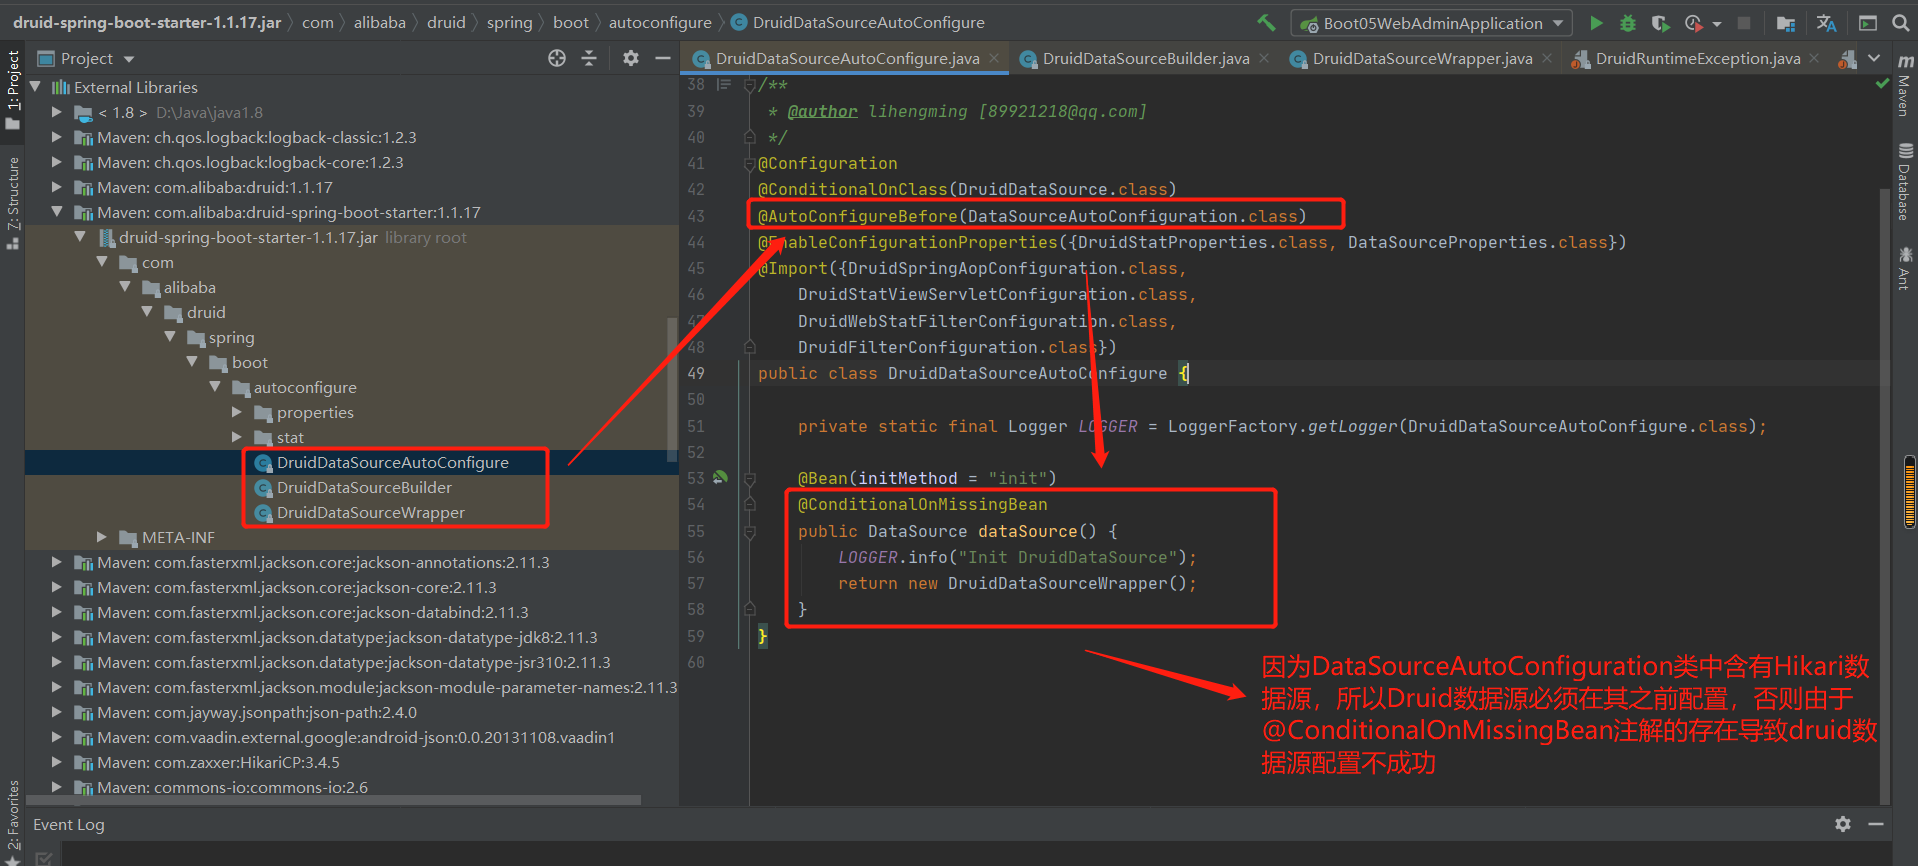
Task: Click the bean gutter icon on line 53
Action: [720, 478]
